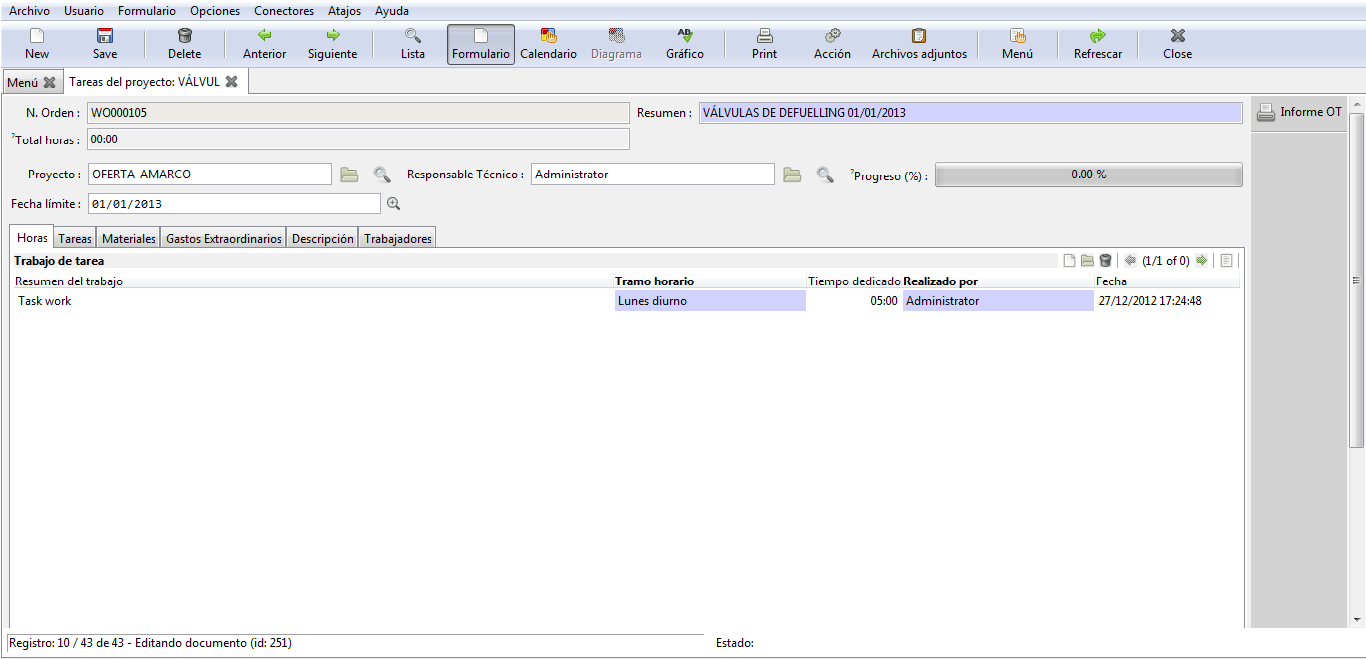Image resolution: width=1366 pixels, height=659 pixels.
Task: Open Archivos adjuntos attachments
Action: pos(919,44)
